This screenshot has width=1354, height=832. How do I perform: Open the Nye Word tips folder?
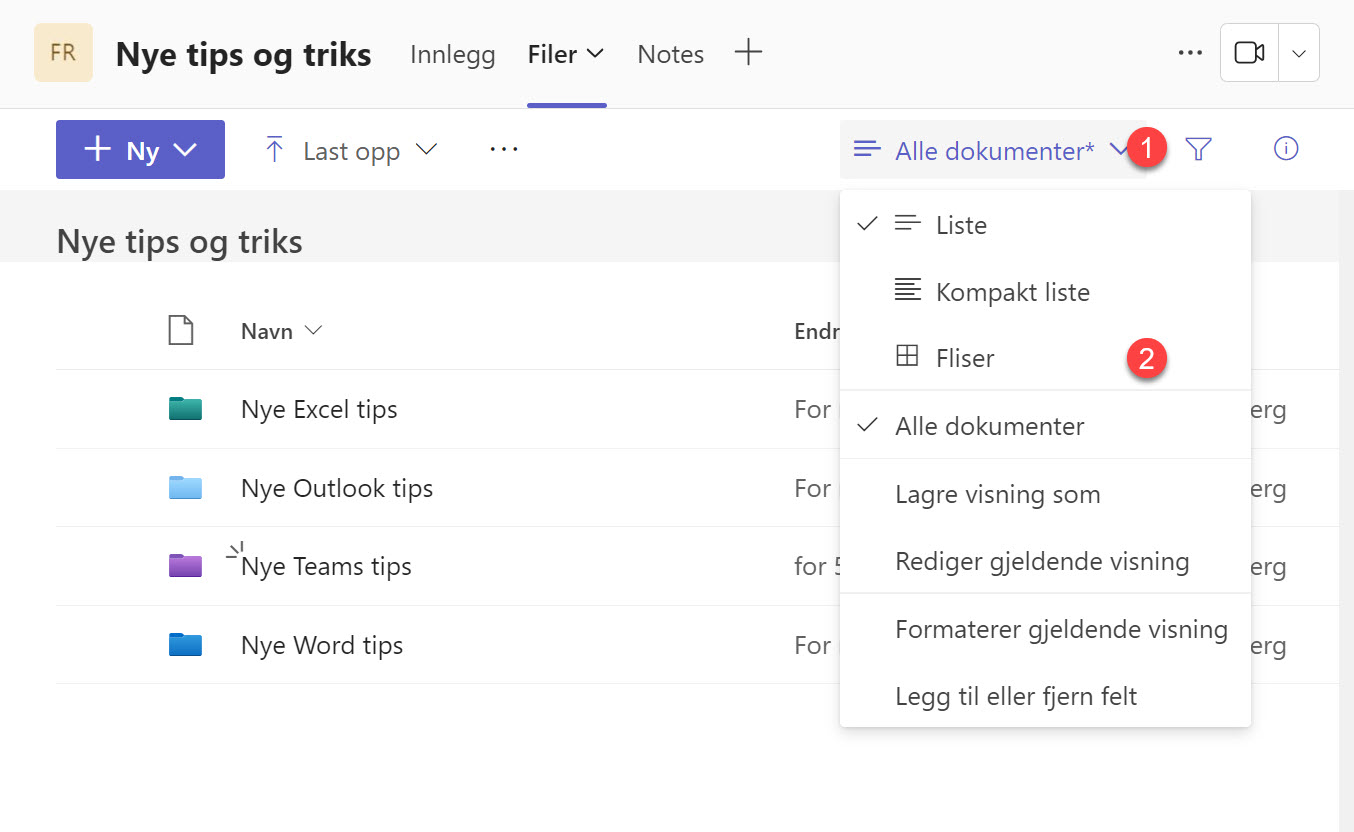(x=322, y=645)
